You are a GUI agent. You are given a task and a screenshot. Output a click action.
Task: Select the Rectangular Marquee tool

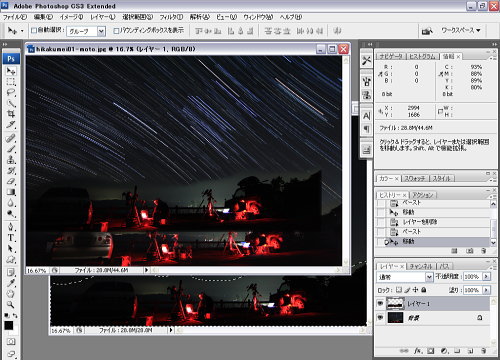11,82
